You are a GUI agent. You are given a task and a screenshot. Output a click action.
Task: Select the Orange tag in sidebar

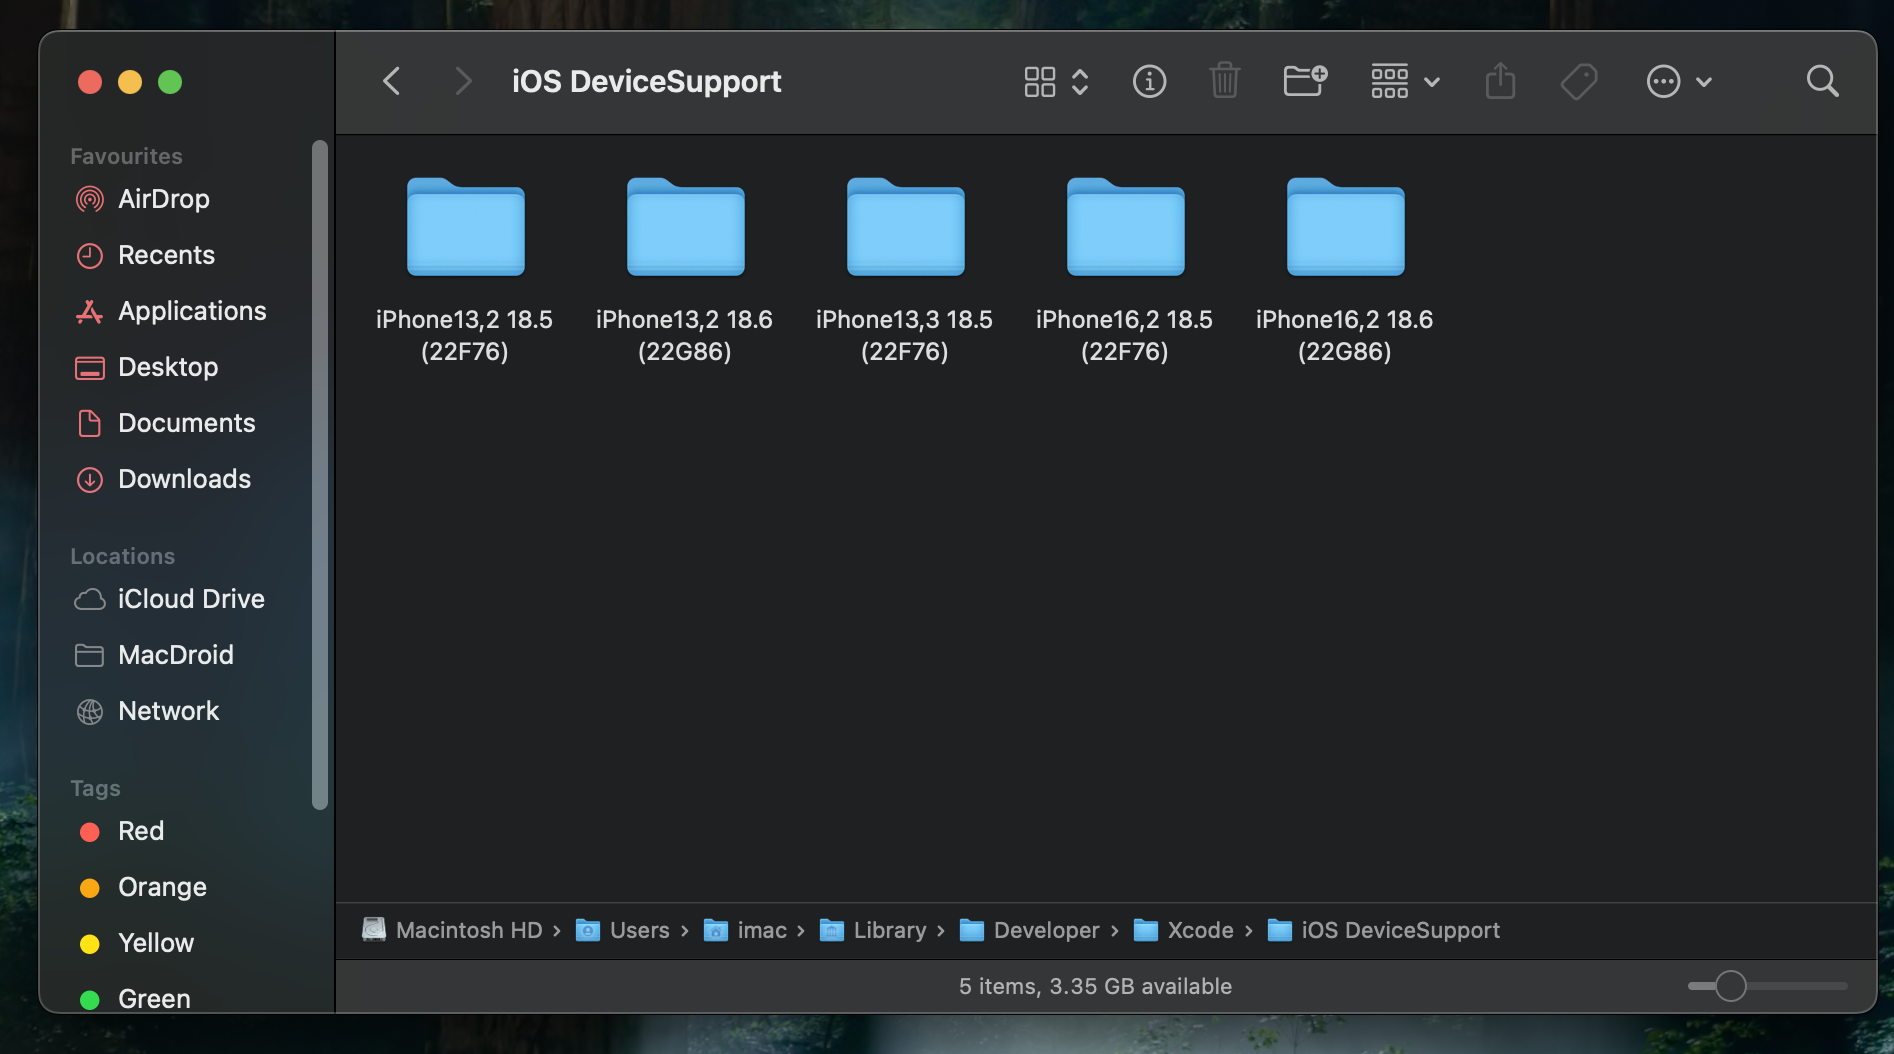pyautogui.click(x=161, y=887)
